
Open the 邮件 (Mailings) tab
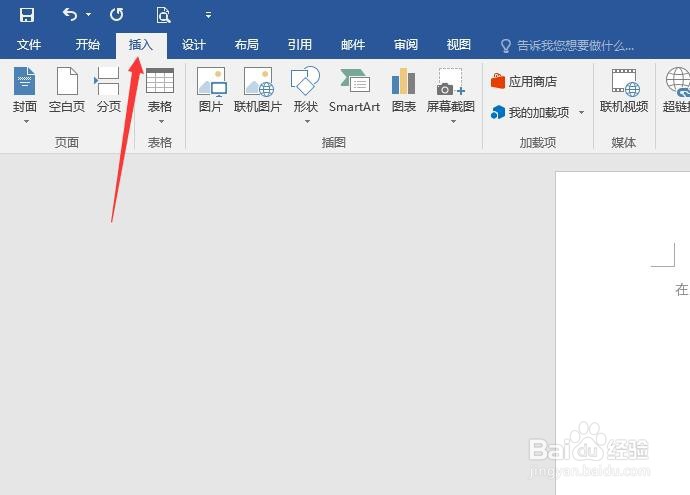click(353, 45)
